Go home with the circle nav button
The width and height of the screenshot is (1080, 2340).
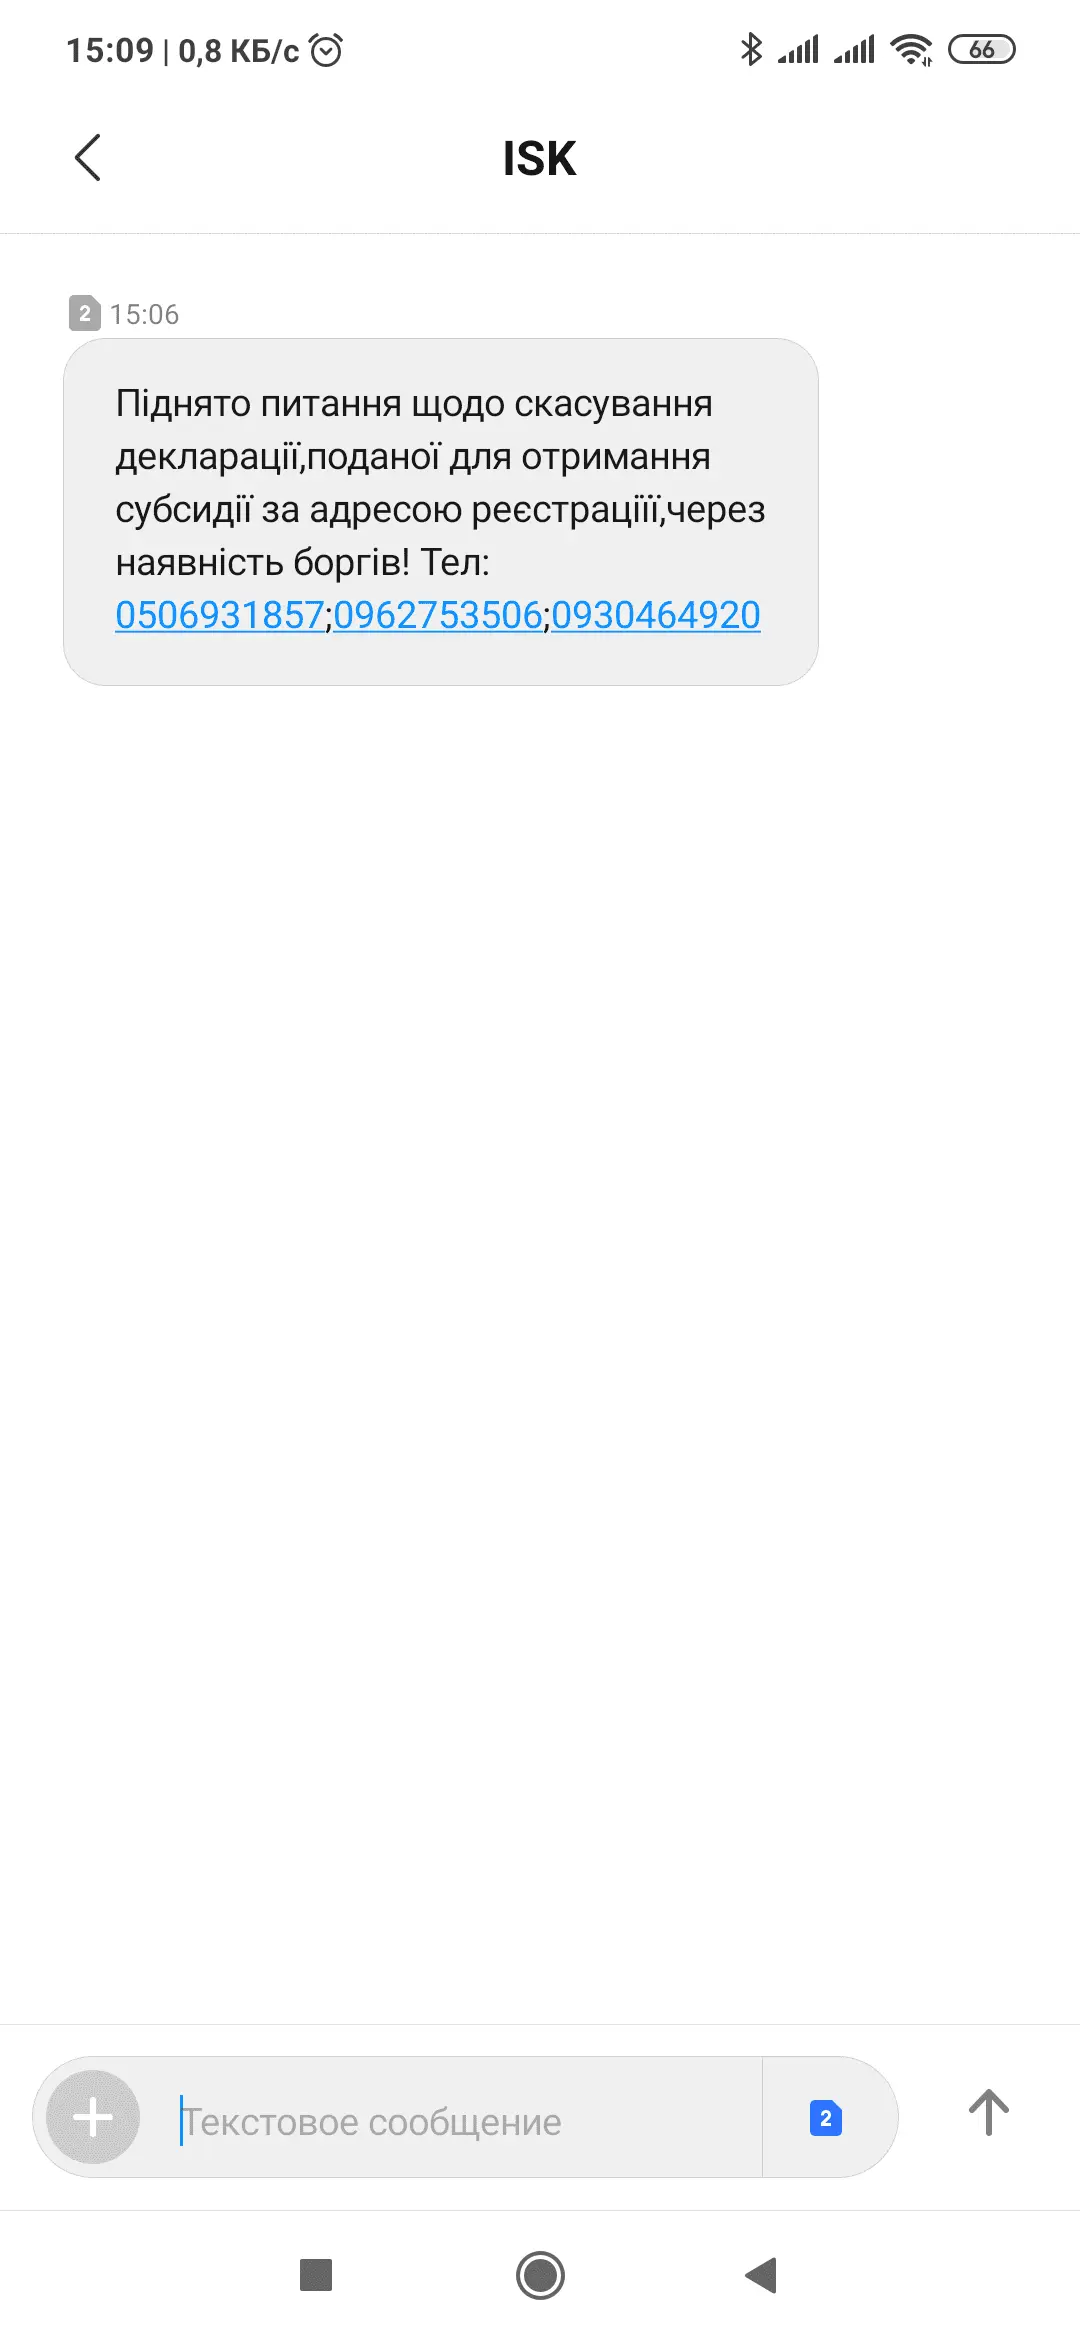point(540,2275)
